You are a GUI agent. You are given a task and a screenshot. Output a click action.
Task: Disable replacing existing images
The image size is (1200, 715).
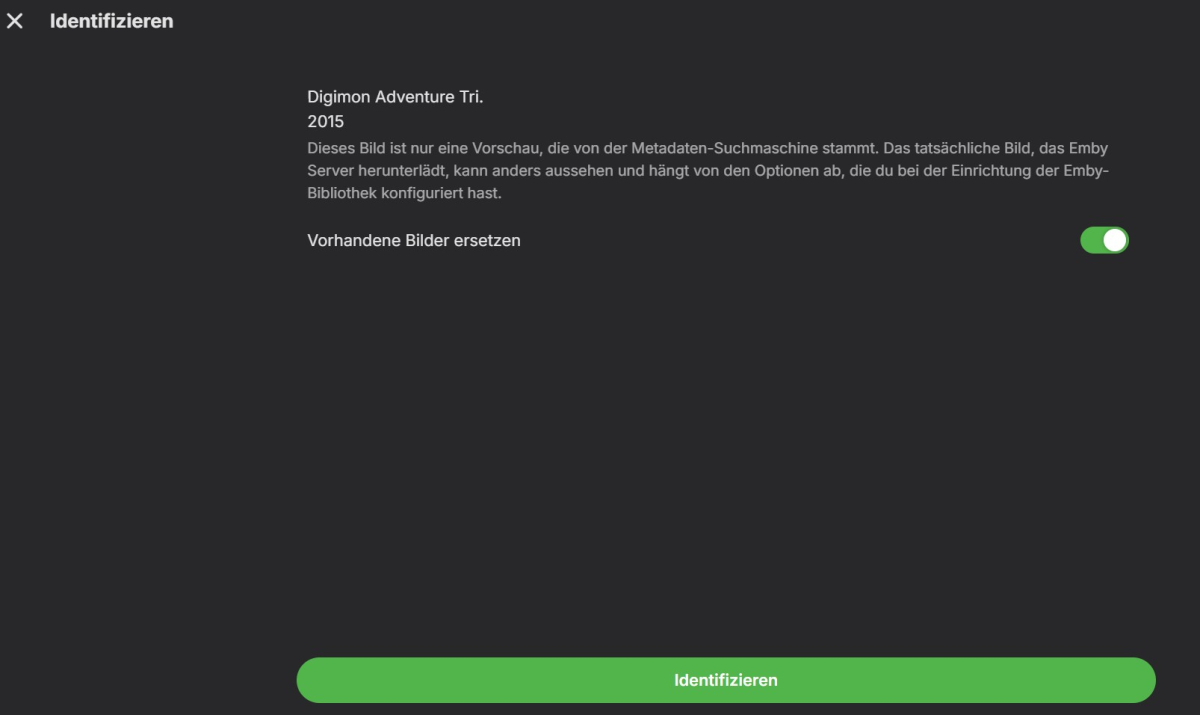pos(1104,240)
